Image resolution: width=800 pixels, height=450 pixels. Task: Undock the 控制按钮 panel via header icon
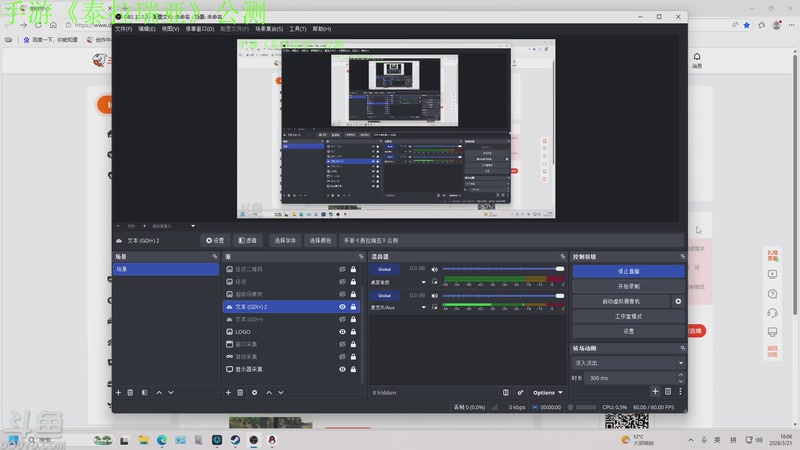[x=683, y=257]
